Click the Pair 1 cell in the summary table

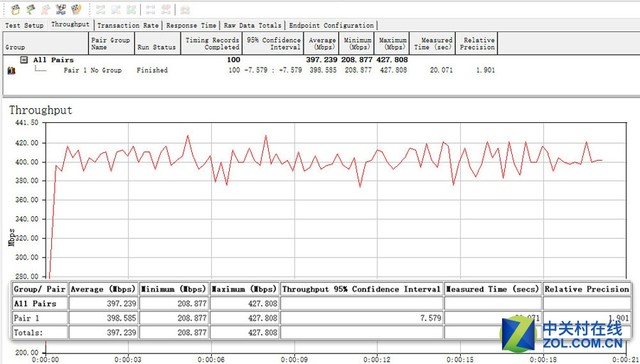[x=40, y=318]
